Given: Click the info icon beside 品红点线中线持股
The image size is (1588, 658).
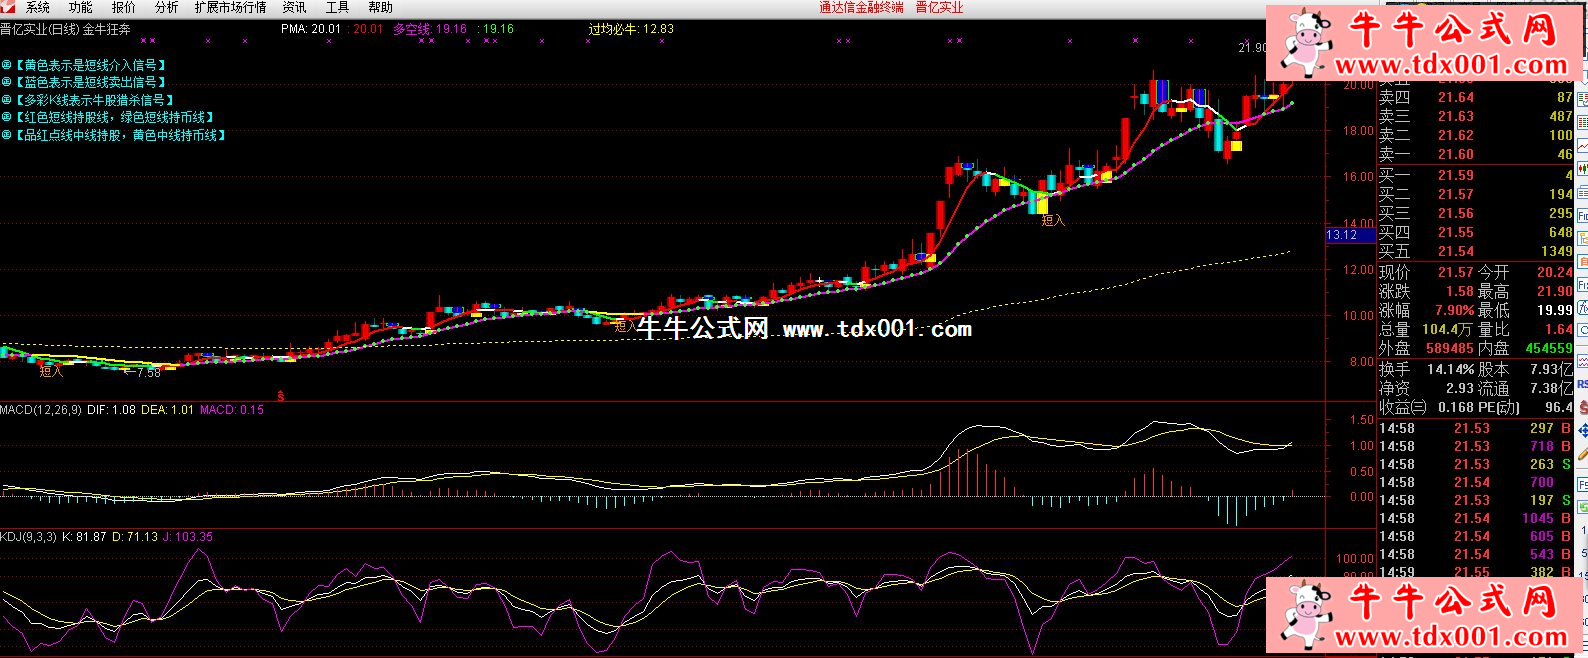Looking at the screenshot, I should click(6, 135).
